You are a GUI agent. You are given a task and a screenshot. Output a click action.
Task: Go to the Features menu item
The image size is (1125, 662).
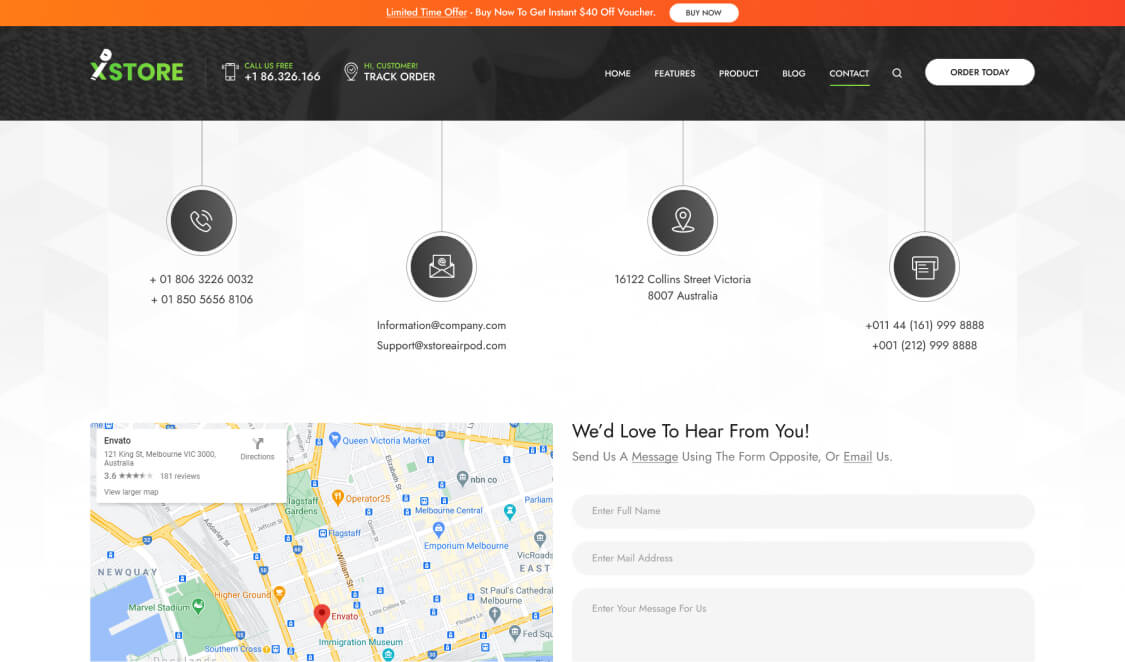click(x=674, y=73)
